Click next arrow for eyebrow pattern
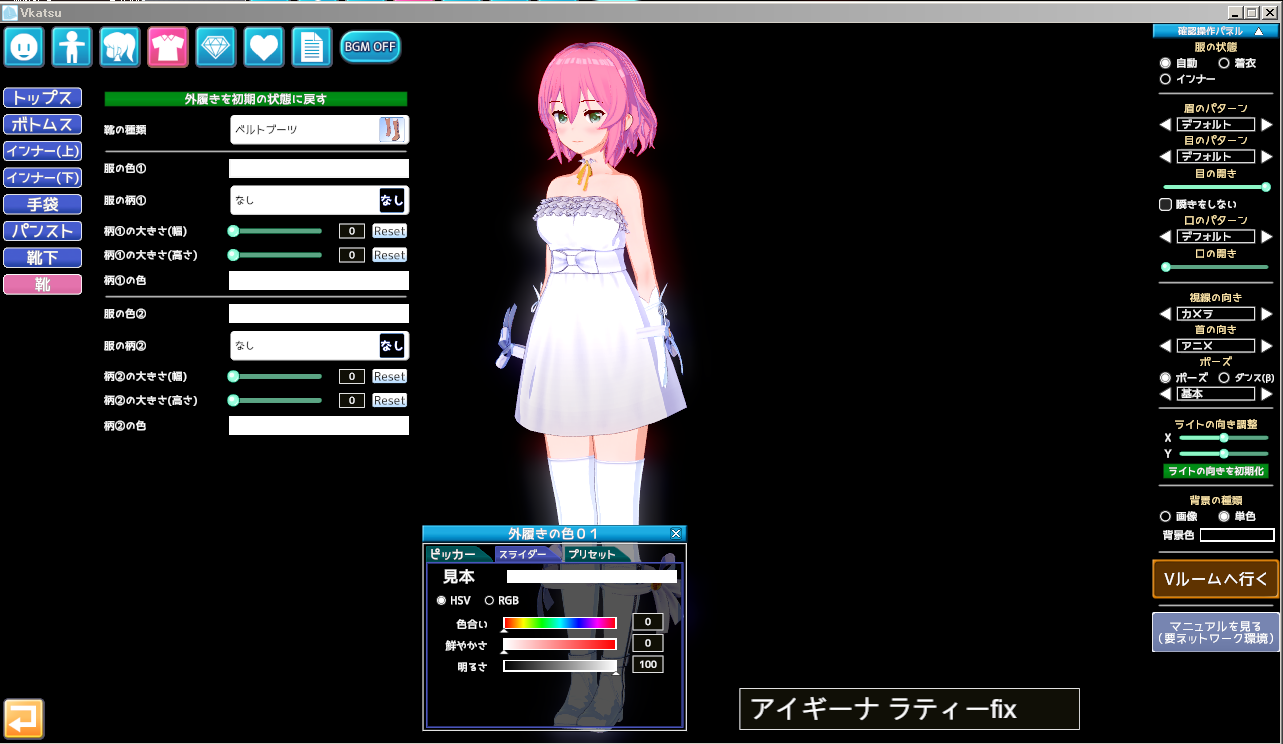This screenshot has width=1283, height=744. pos(1267,125)
